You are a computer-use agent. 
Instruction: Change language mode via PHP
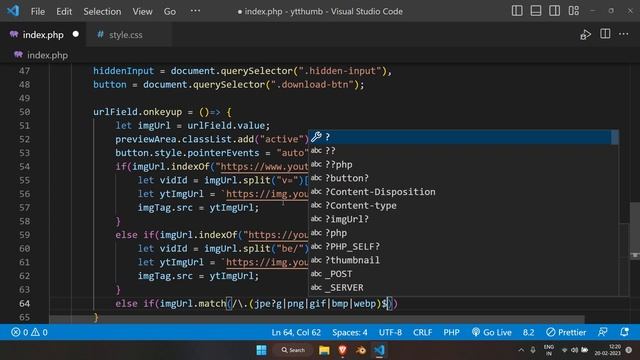coord(451,332)
